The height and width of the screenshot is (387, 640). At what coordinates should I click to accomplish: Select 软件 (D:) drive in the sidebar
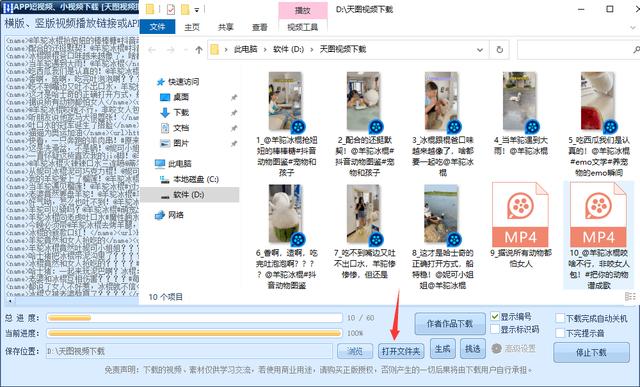(189, 195)
